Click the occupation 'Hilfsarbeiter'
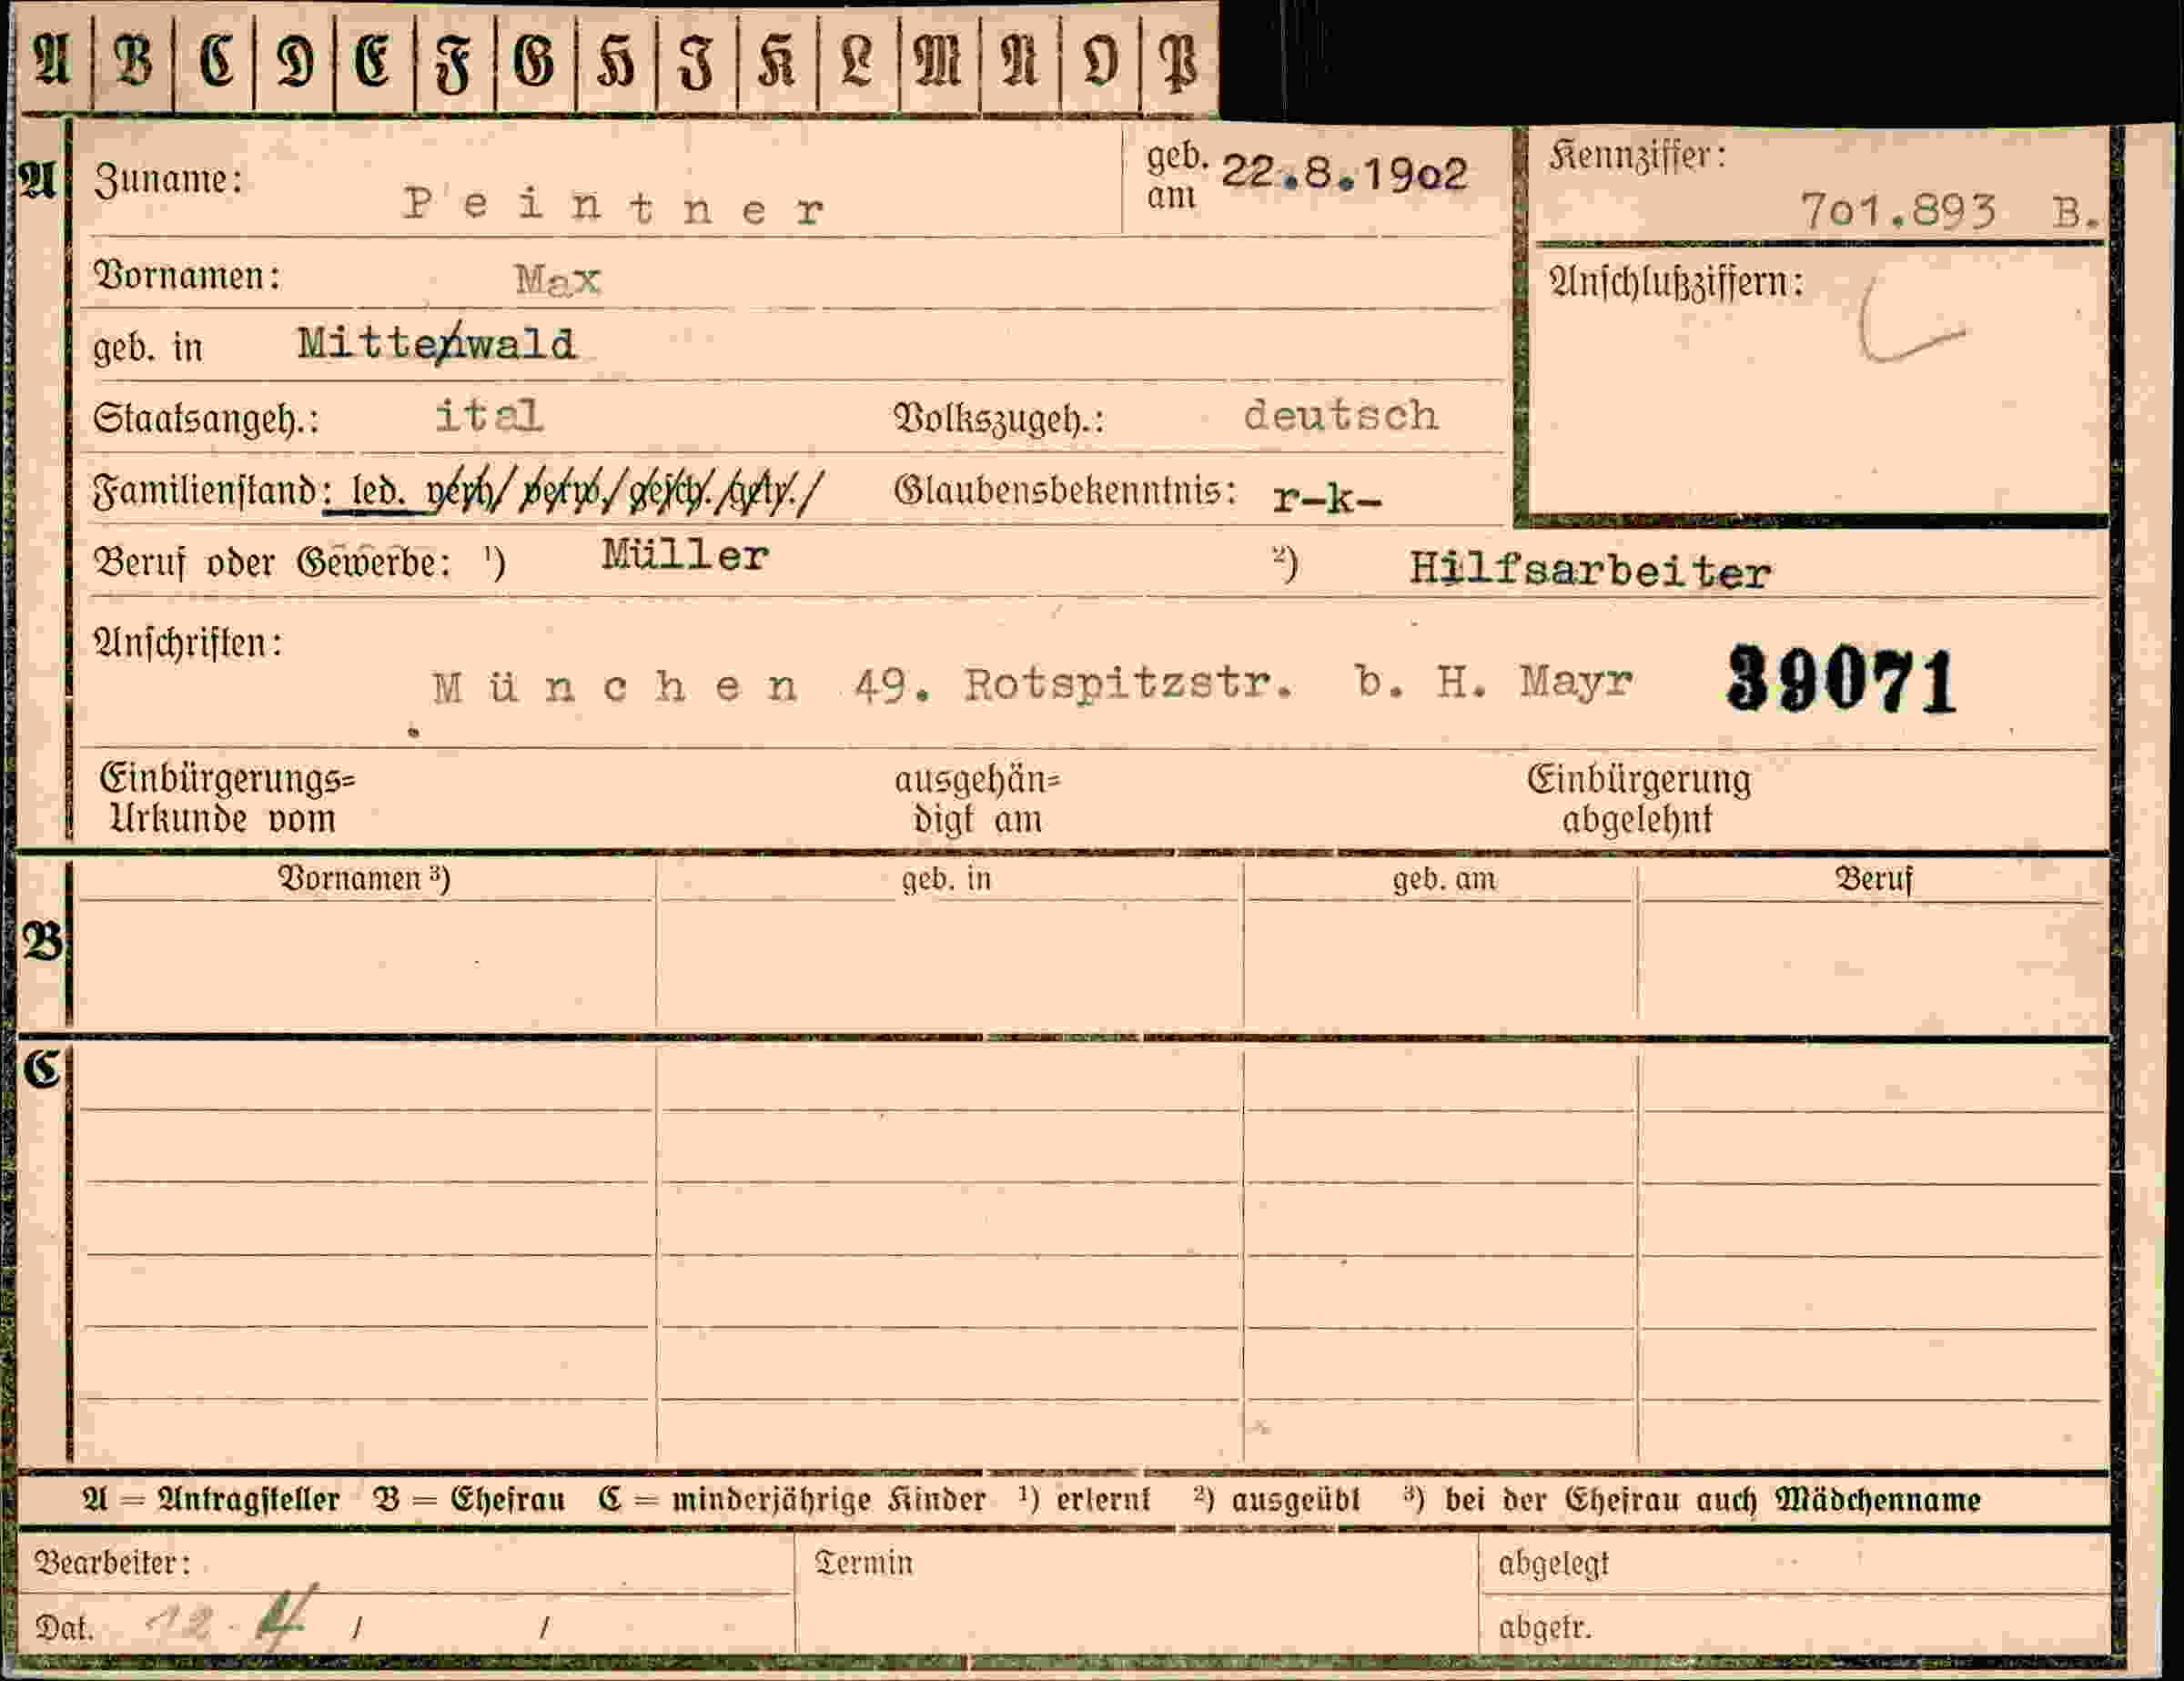Image resolution: width=2184 pixels, height=1681 pixels. tap(1590, 571)
